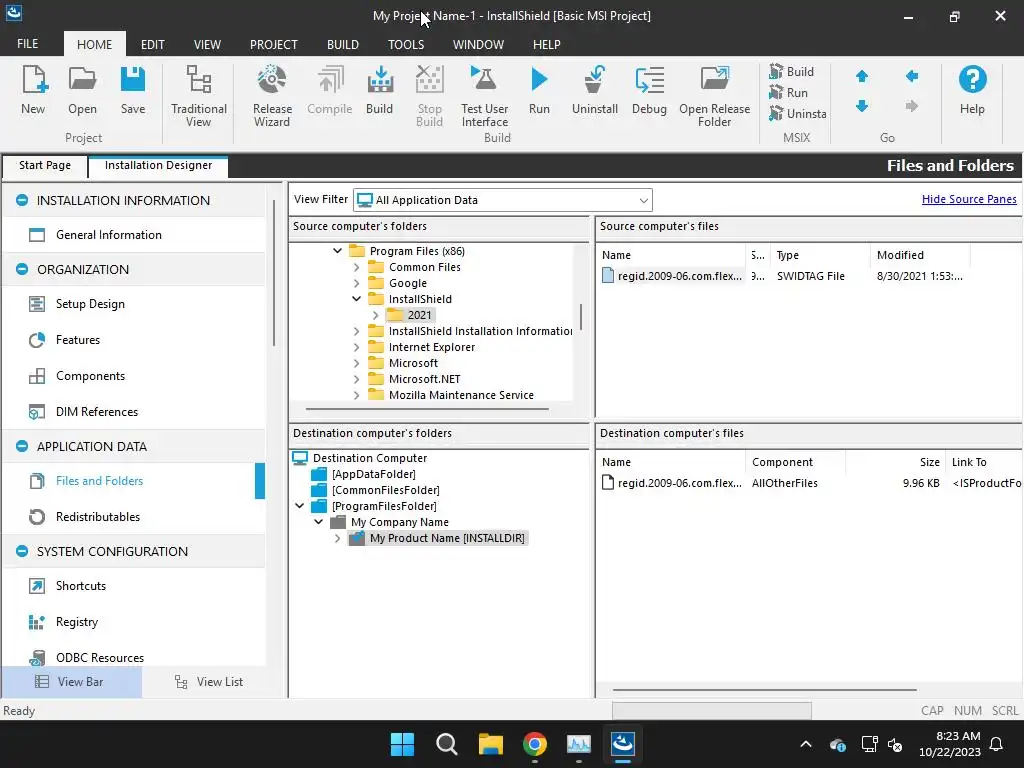
Task: Sort destination files by Component column
Action: click(795, 462)
